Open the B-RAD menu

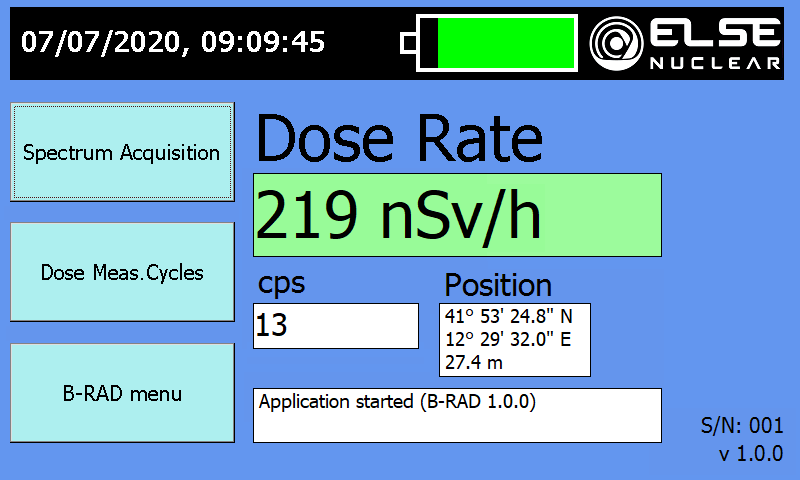(x=122, y=393)
